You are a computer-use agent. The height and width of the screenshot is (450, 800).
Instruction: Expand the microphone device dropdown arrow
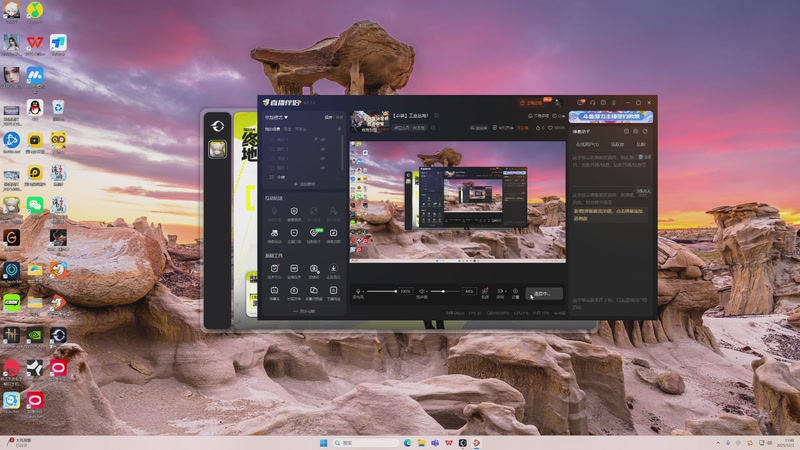(363, 291)
